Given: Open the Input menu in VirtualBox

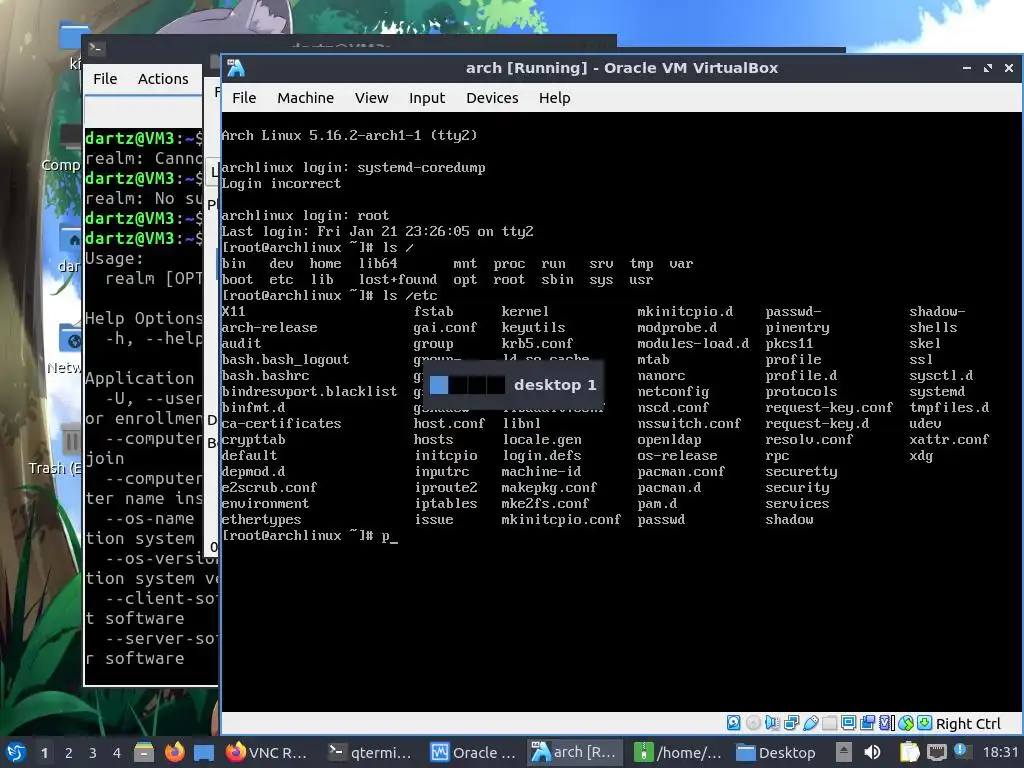Looking at the screenshot, I should pos(427,98).
